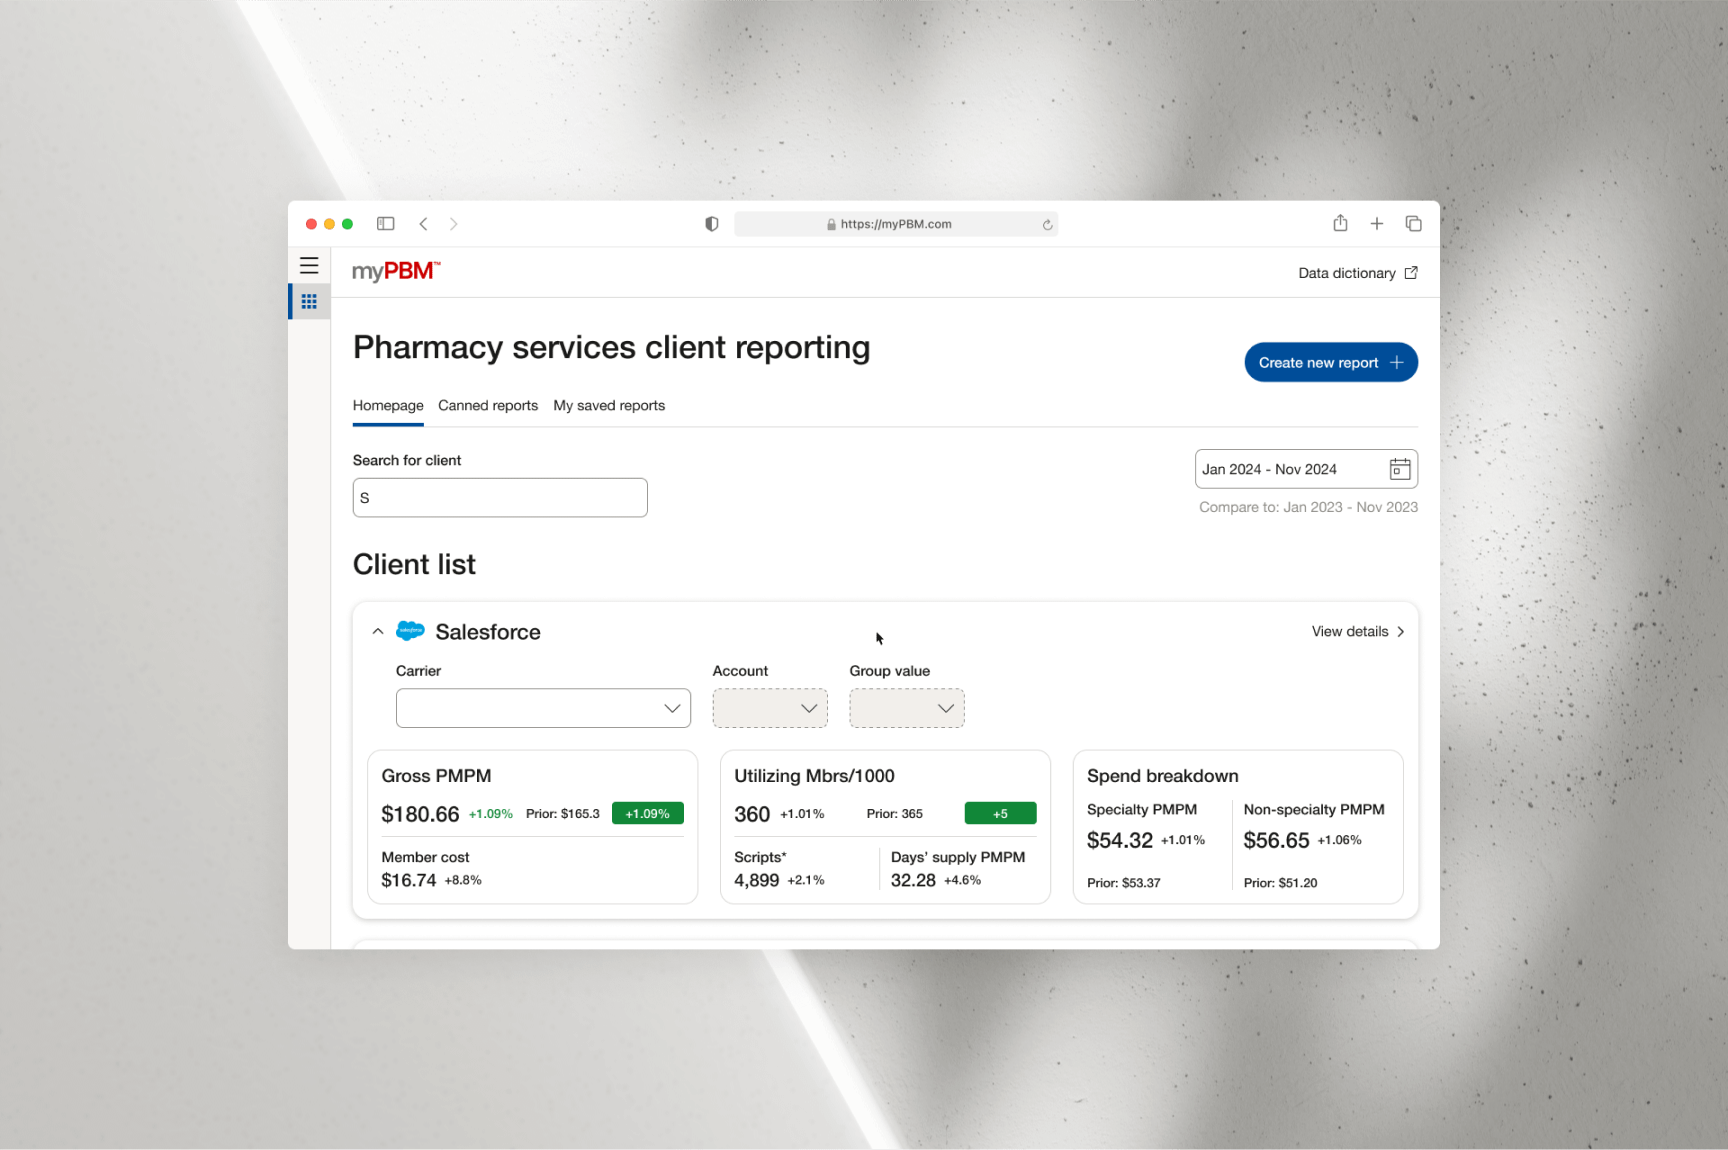The image size is (1728, 1150).
Task: Reload the page using refresh icon
Action: [1047, 225]
